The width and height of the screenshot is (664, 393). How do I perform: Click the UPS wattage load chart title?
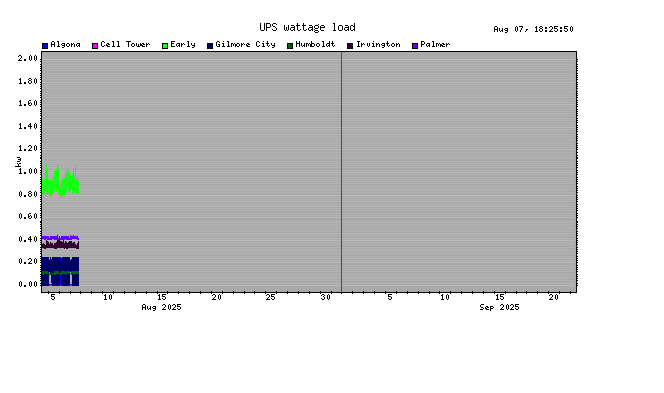pyautogui.click(x=307, y=28)
